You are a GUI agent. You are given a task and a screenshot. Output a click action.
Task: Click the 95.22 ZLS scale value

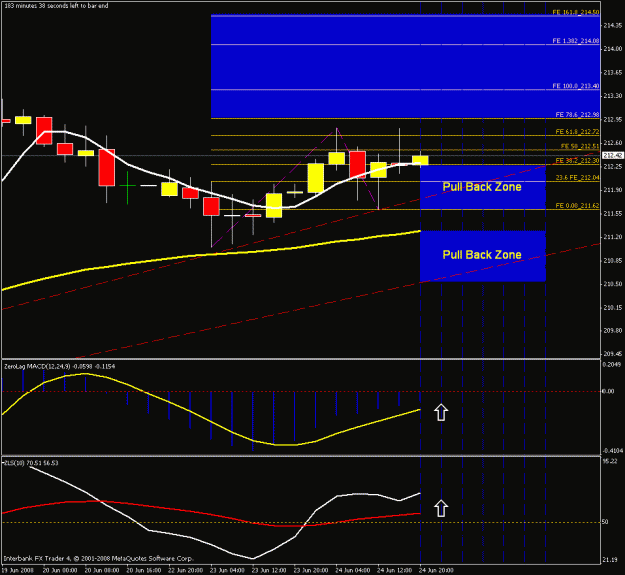tap(610, 461)
